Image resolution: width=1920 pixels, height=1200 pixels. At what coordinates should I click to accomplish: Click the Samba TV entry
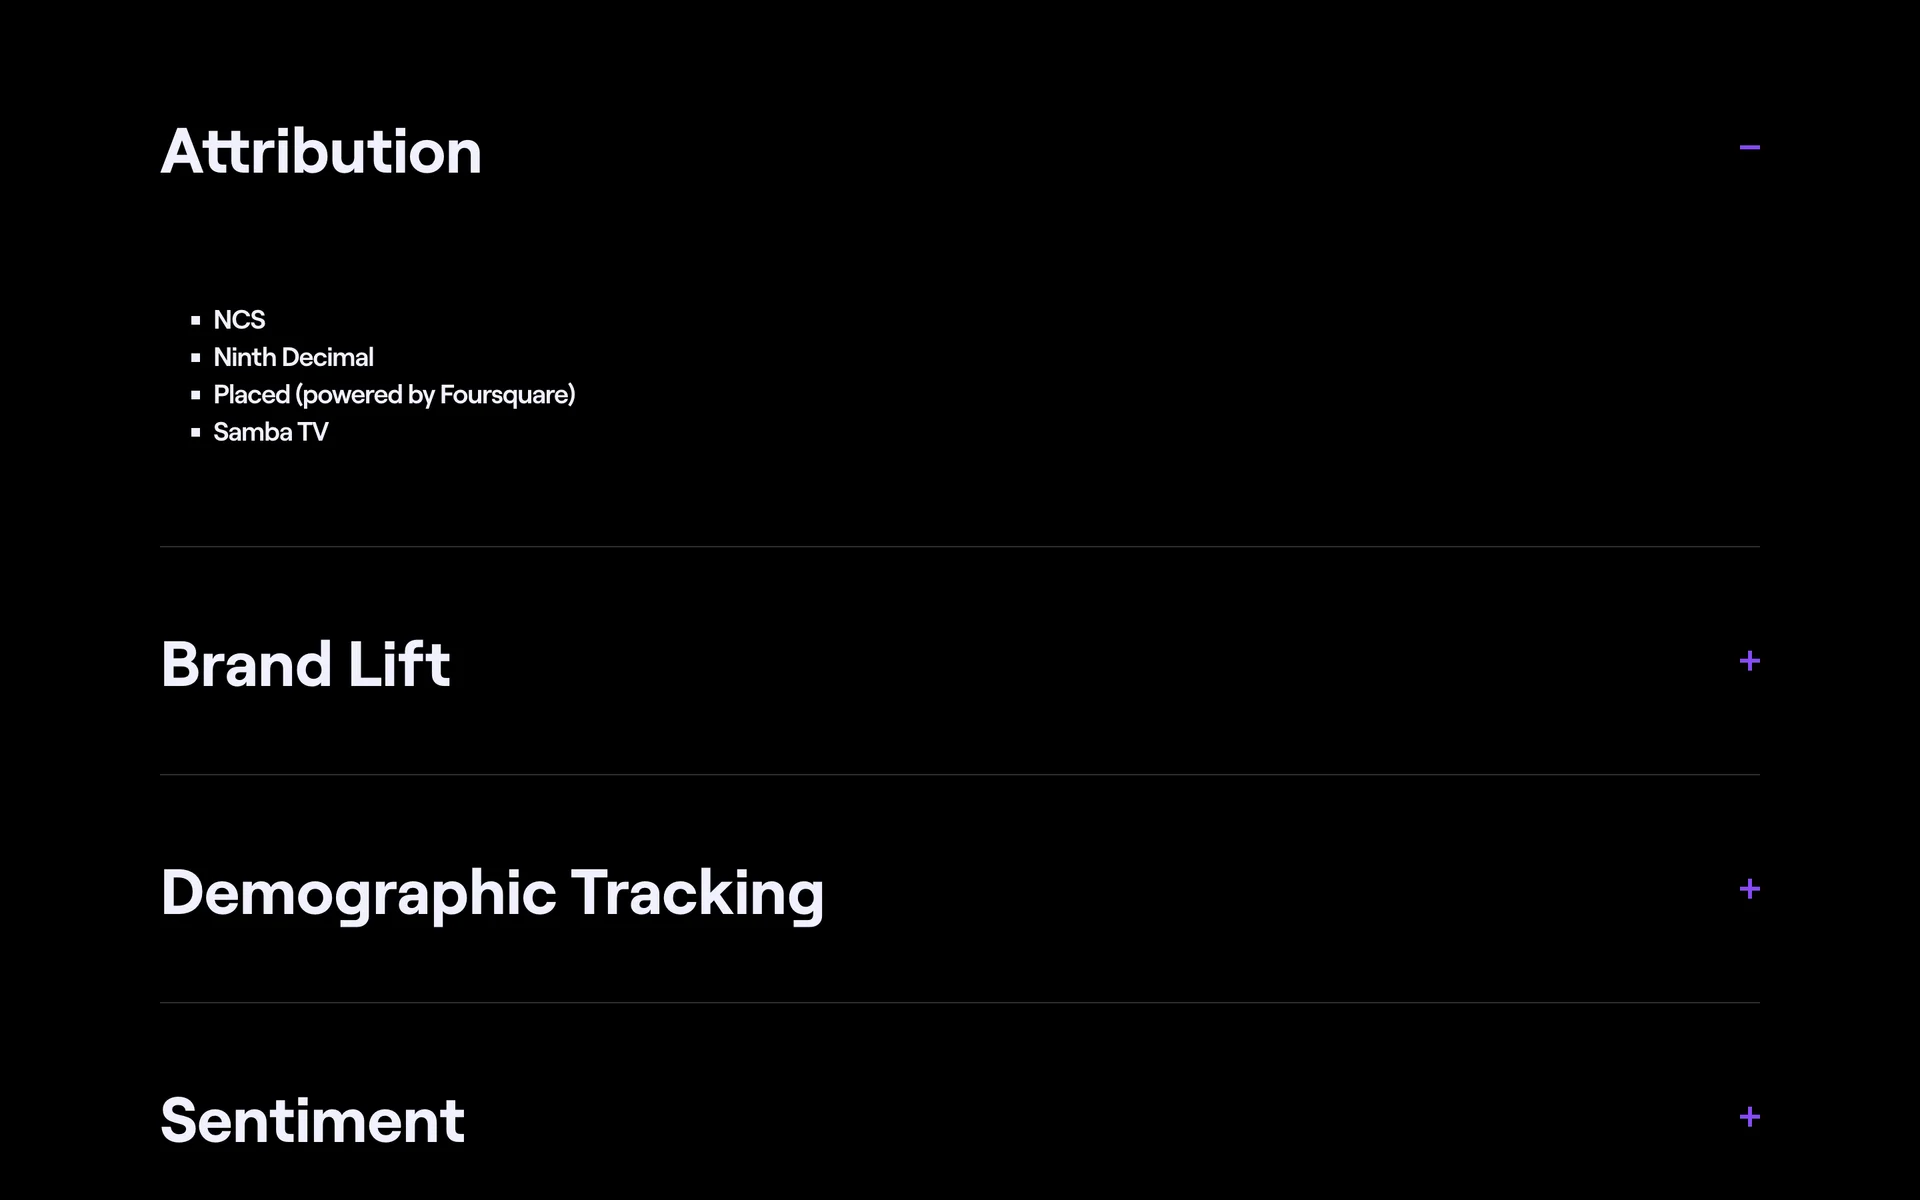point(270,432)
